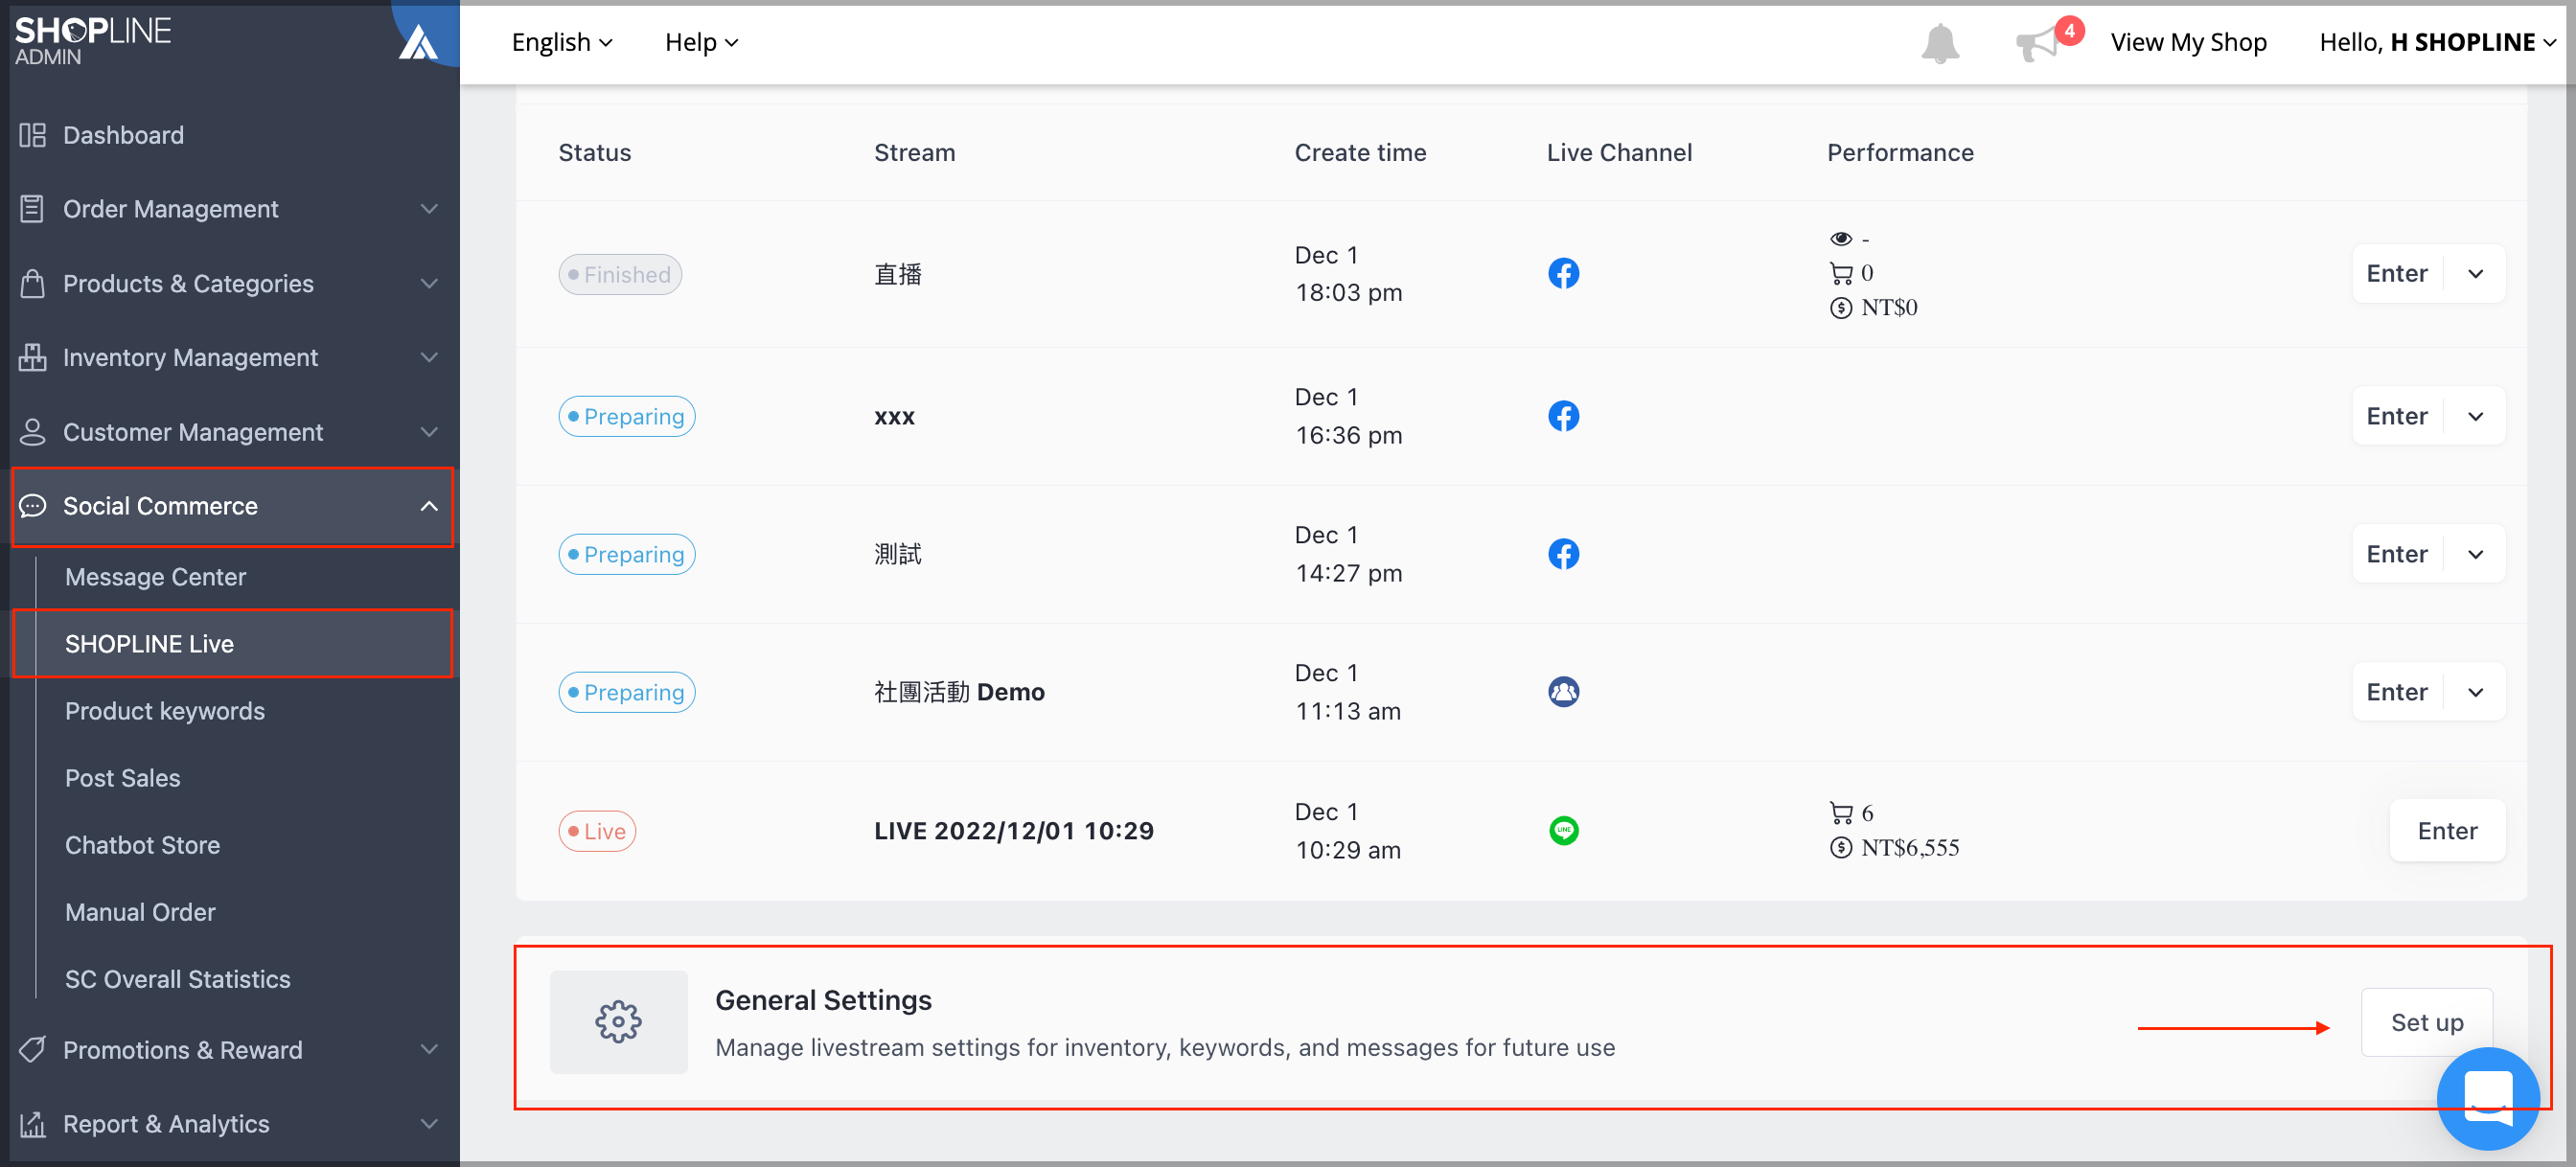Click Set up button in General Settings
The image size is (2576, 1167).
click(x=2427, y=1022)
